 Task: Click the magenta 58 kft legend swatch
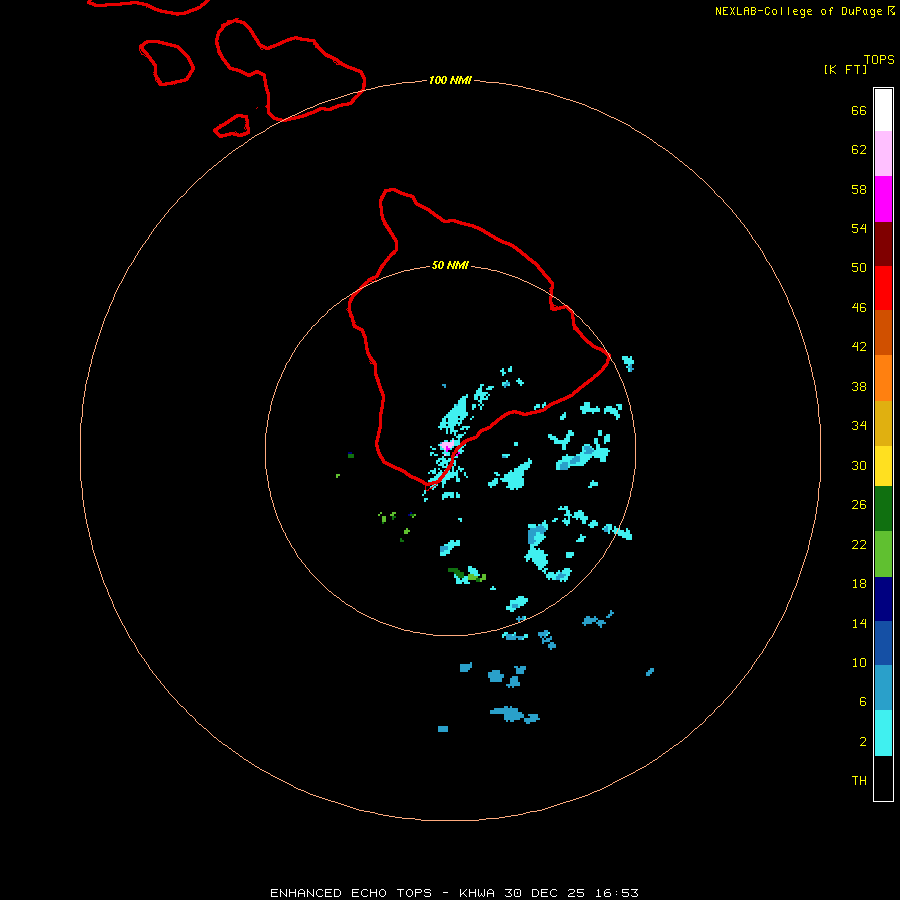coord(883,199)
